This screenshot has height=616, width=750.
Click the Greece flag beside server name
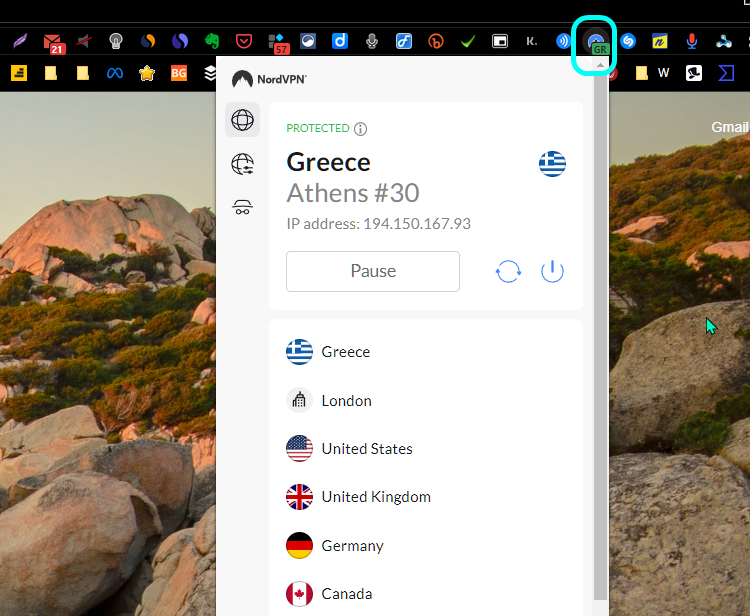pos(552,164)
